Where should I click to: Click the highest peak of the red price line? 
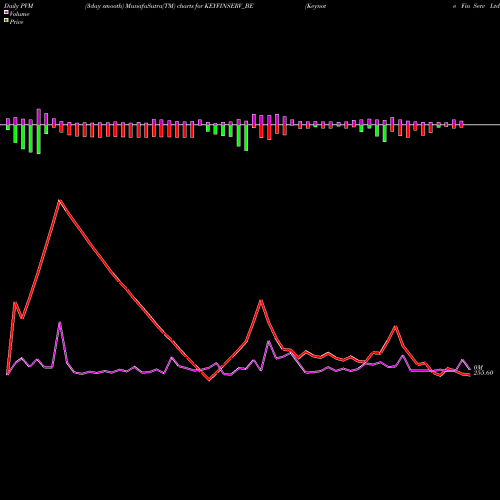tap(59, 200)
